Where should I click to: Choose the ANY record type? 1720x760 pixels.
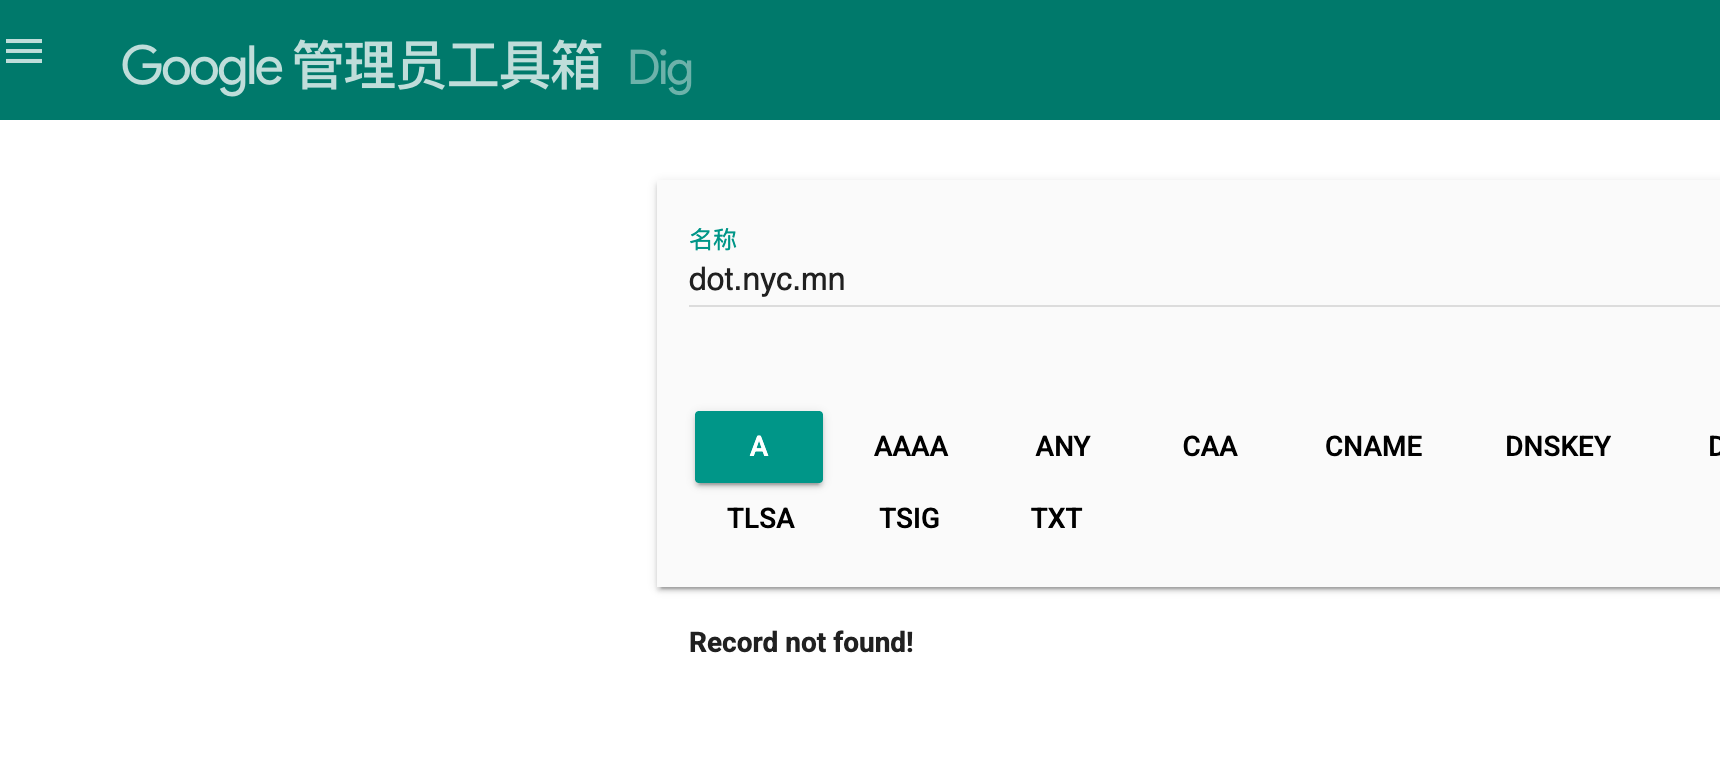[1063, 447]
